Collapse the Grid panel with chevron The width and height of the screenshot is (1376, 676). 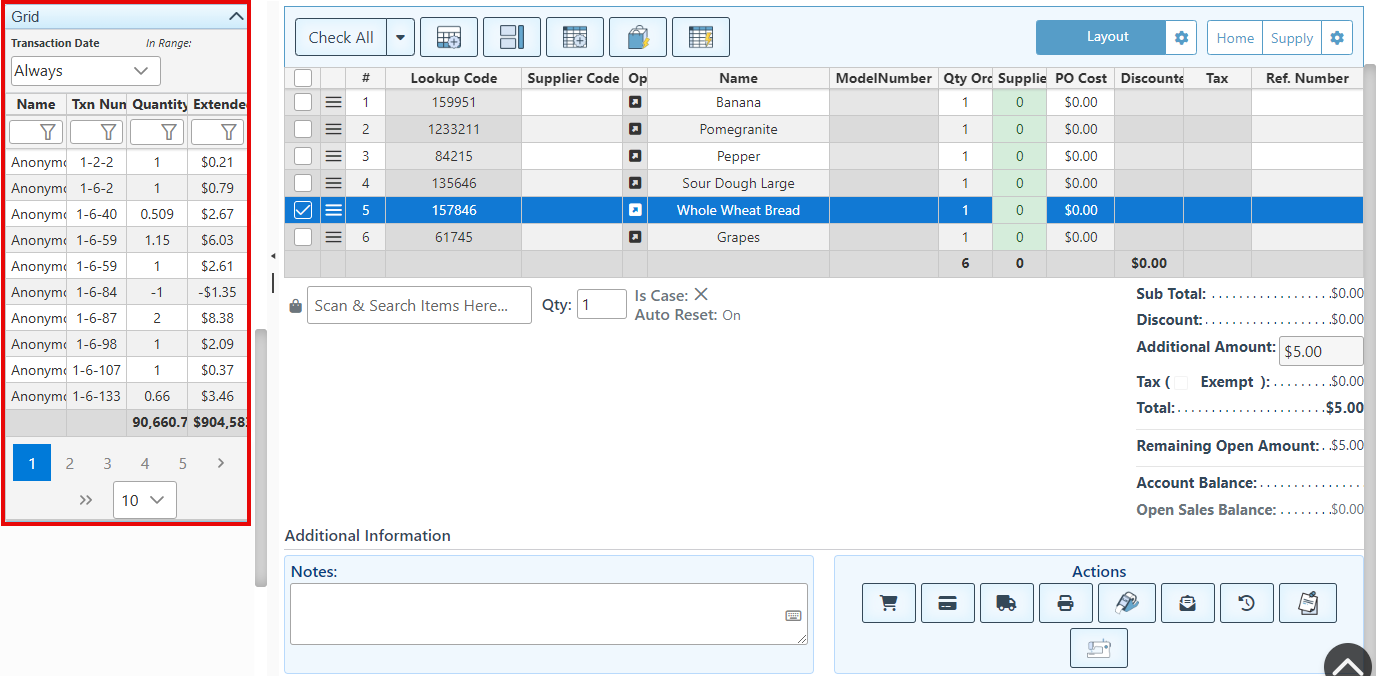[x=236, y=17]
